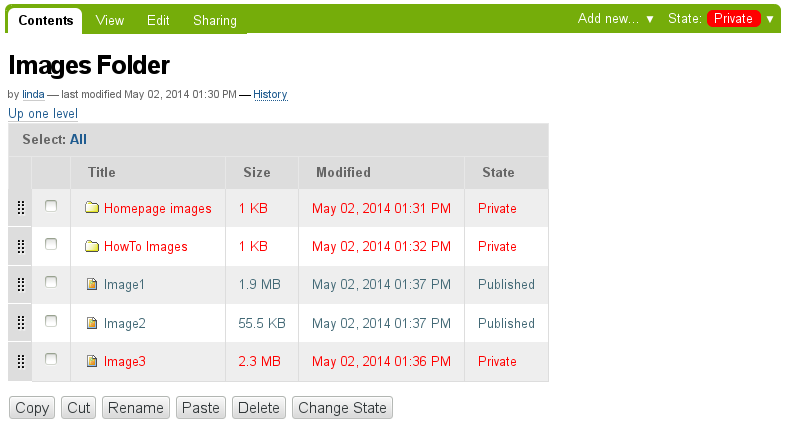Screen dimensions: 788x432
Task: Open the History link
Action: point(270,94)
